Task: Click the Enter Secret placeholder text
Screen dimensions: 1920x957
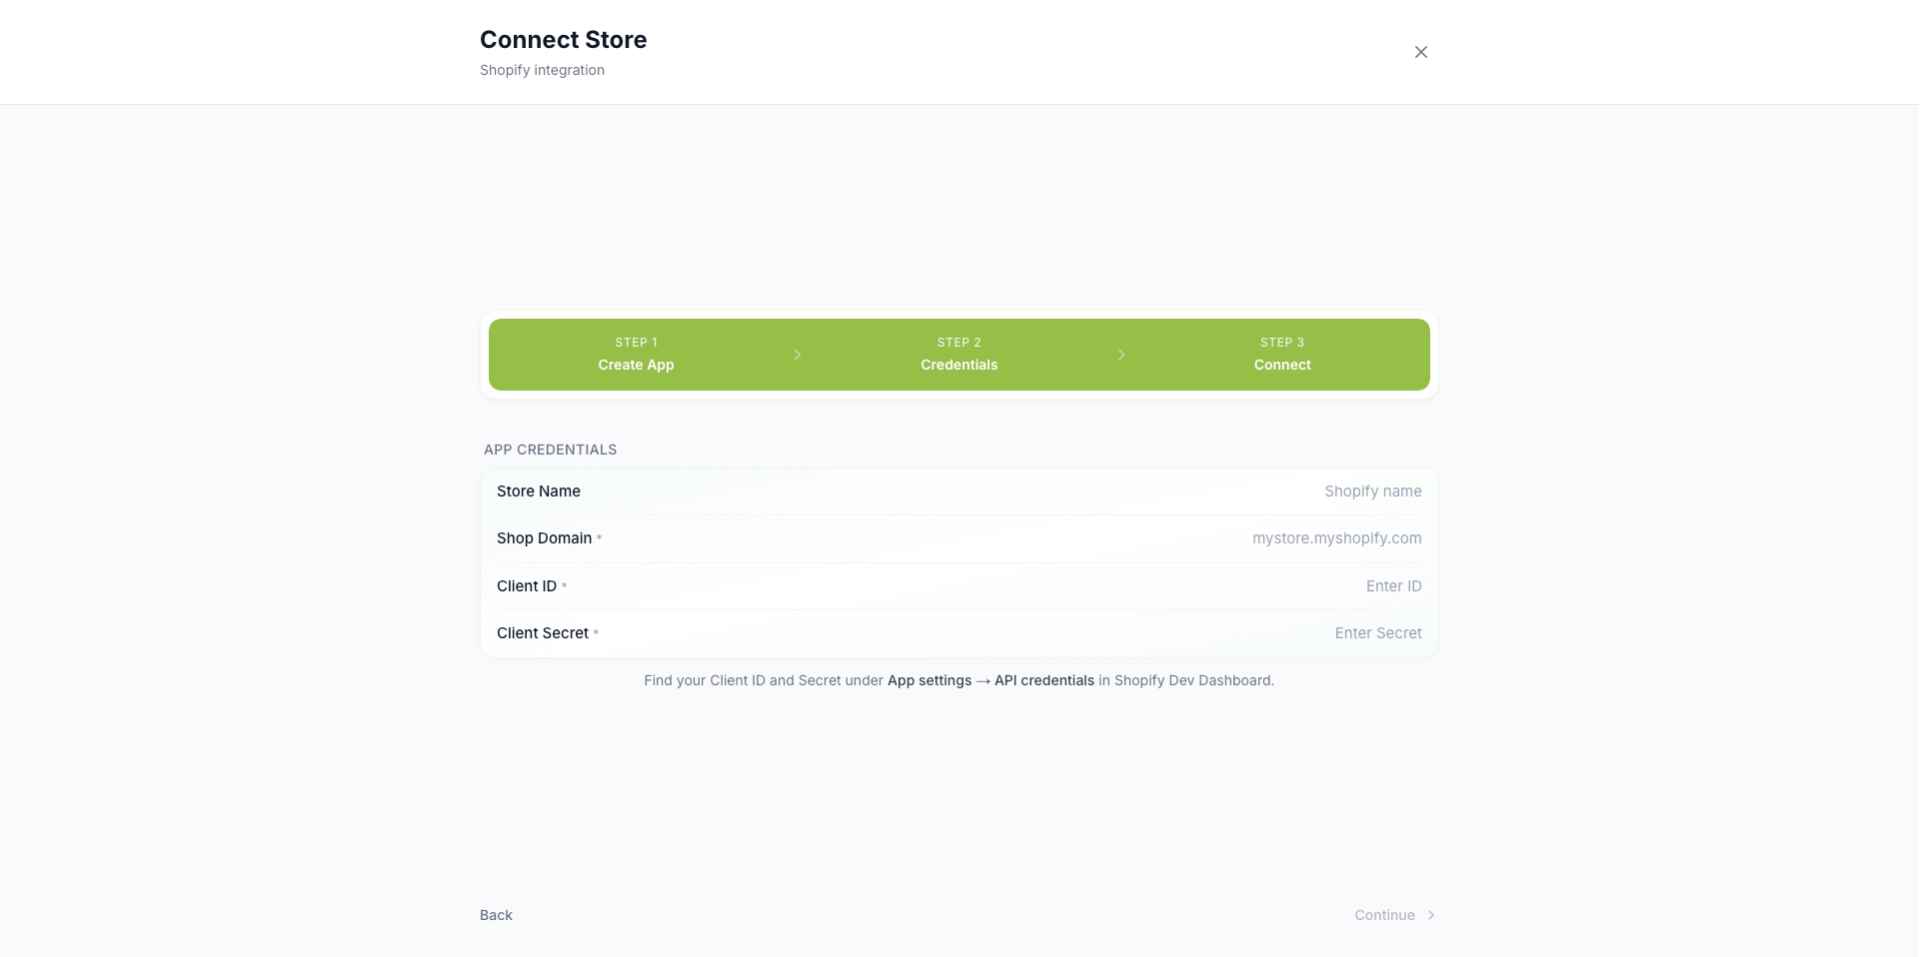Action: point(1377,633)
